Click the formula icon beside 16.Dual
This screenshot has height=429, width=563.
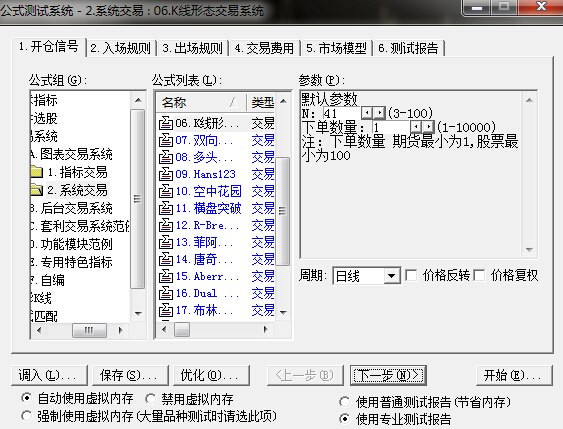[166, 293]
